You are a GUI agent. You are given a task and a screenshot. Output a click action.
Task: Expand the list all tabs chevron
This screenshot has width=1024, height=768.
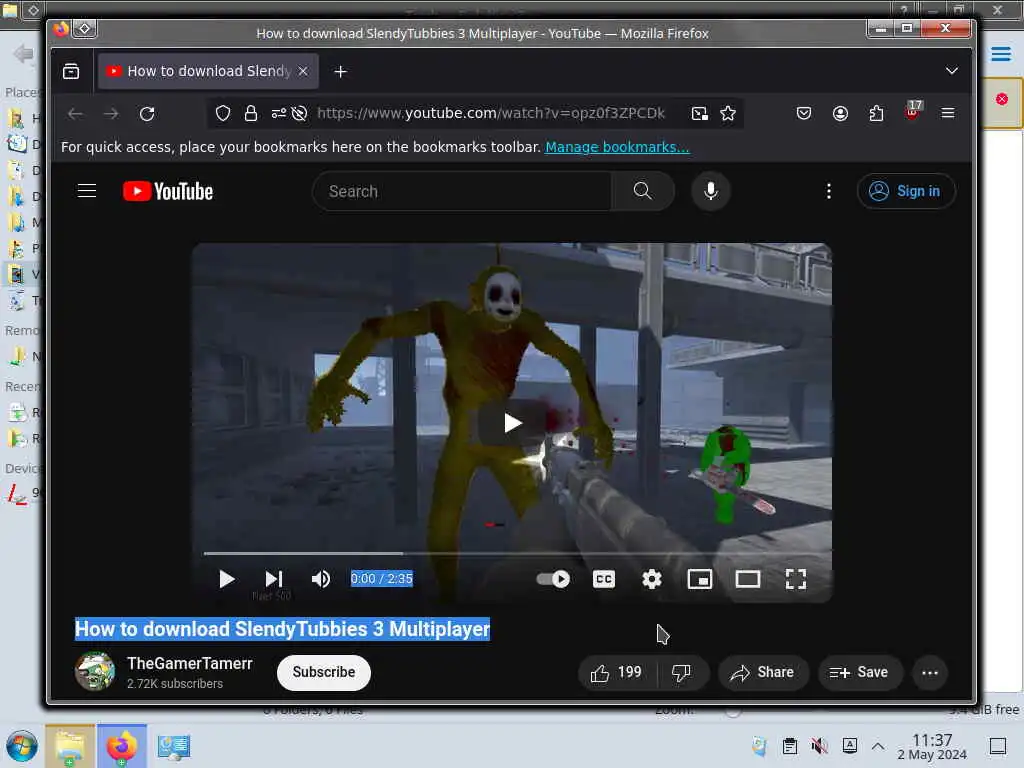tap(952, 71)
